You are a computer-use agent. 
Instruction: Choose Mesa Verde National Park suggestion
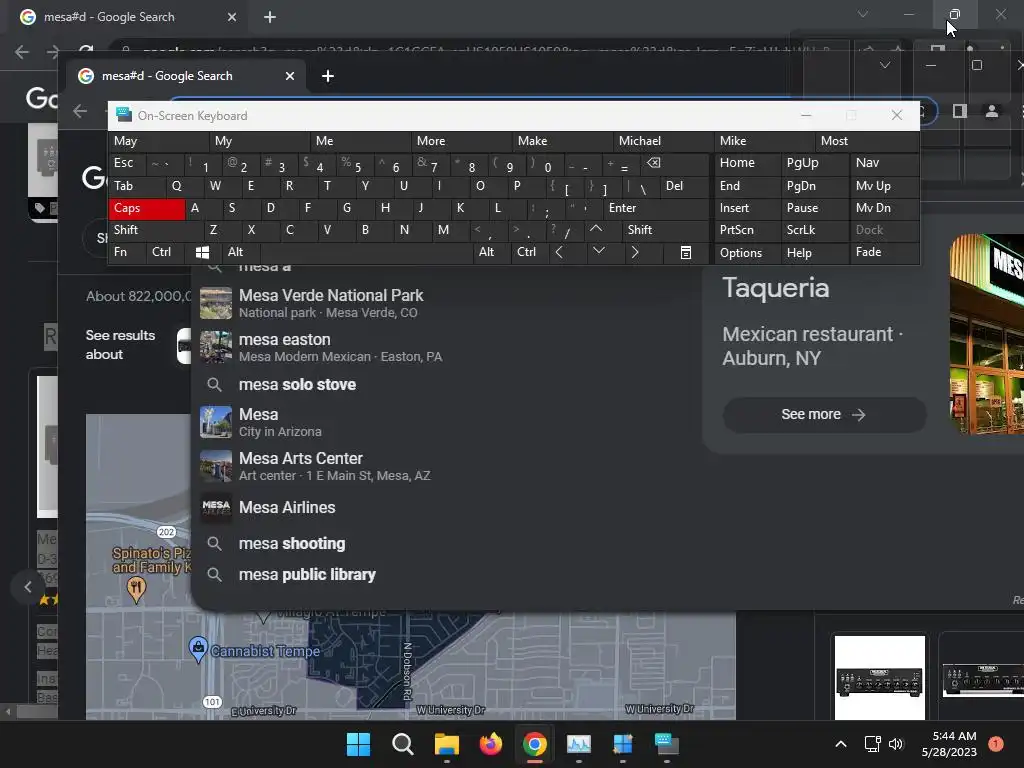coord(444,304)
